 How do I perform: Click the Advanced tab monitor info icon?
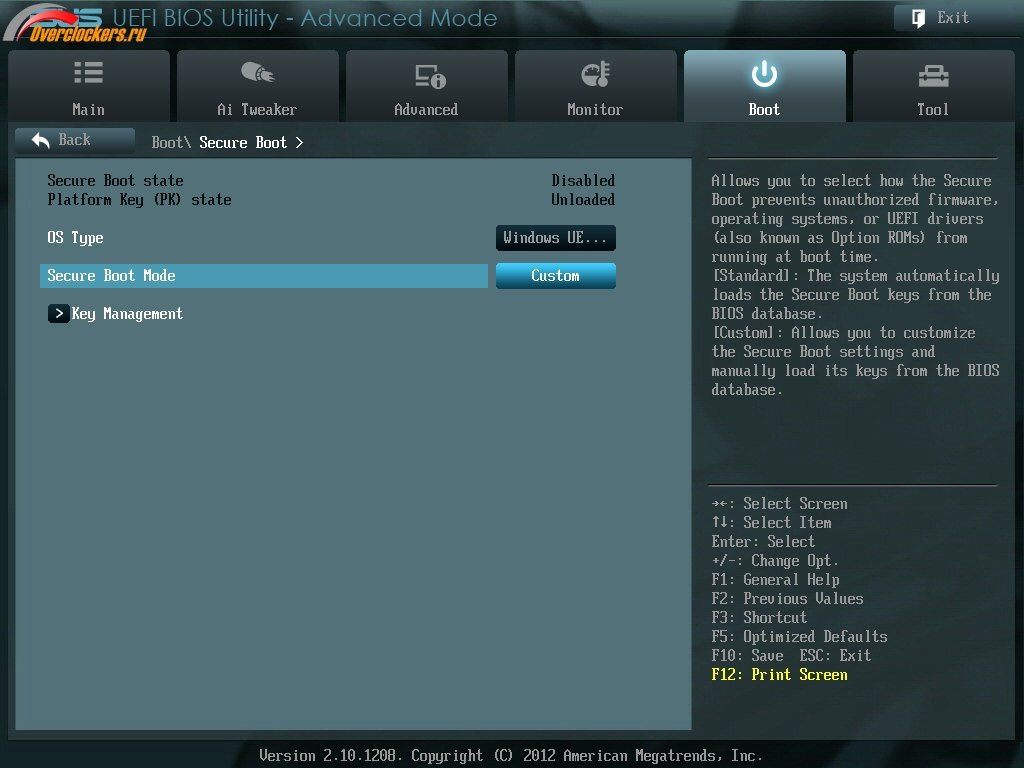(x=430, y=76)
